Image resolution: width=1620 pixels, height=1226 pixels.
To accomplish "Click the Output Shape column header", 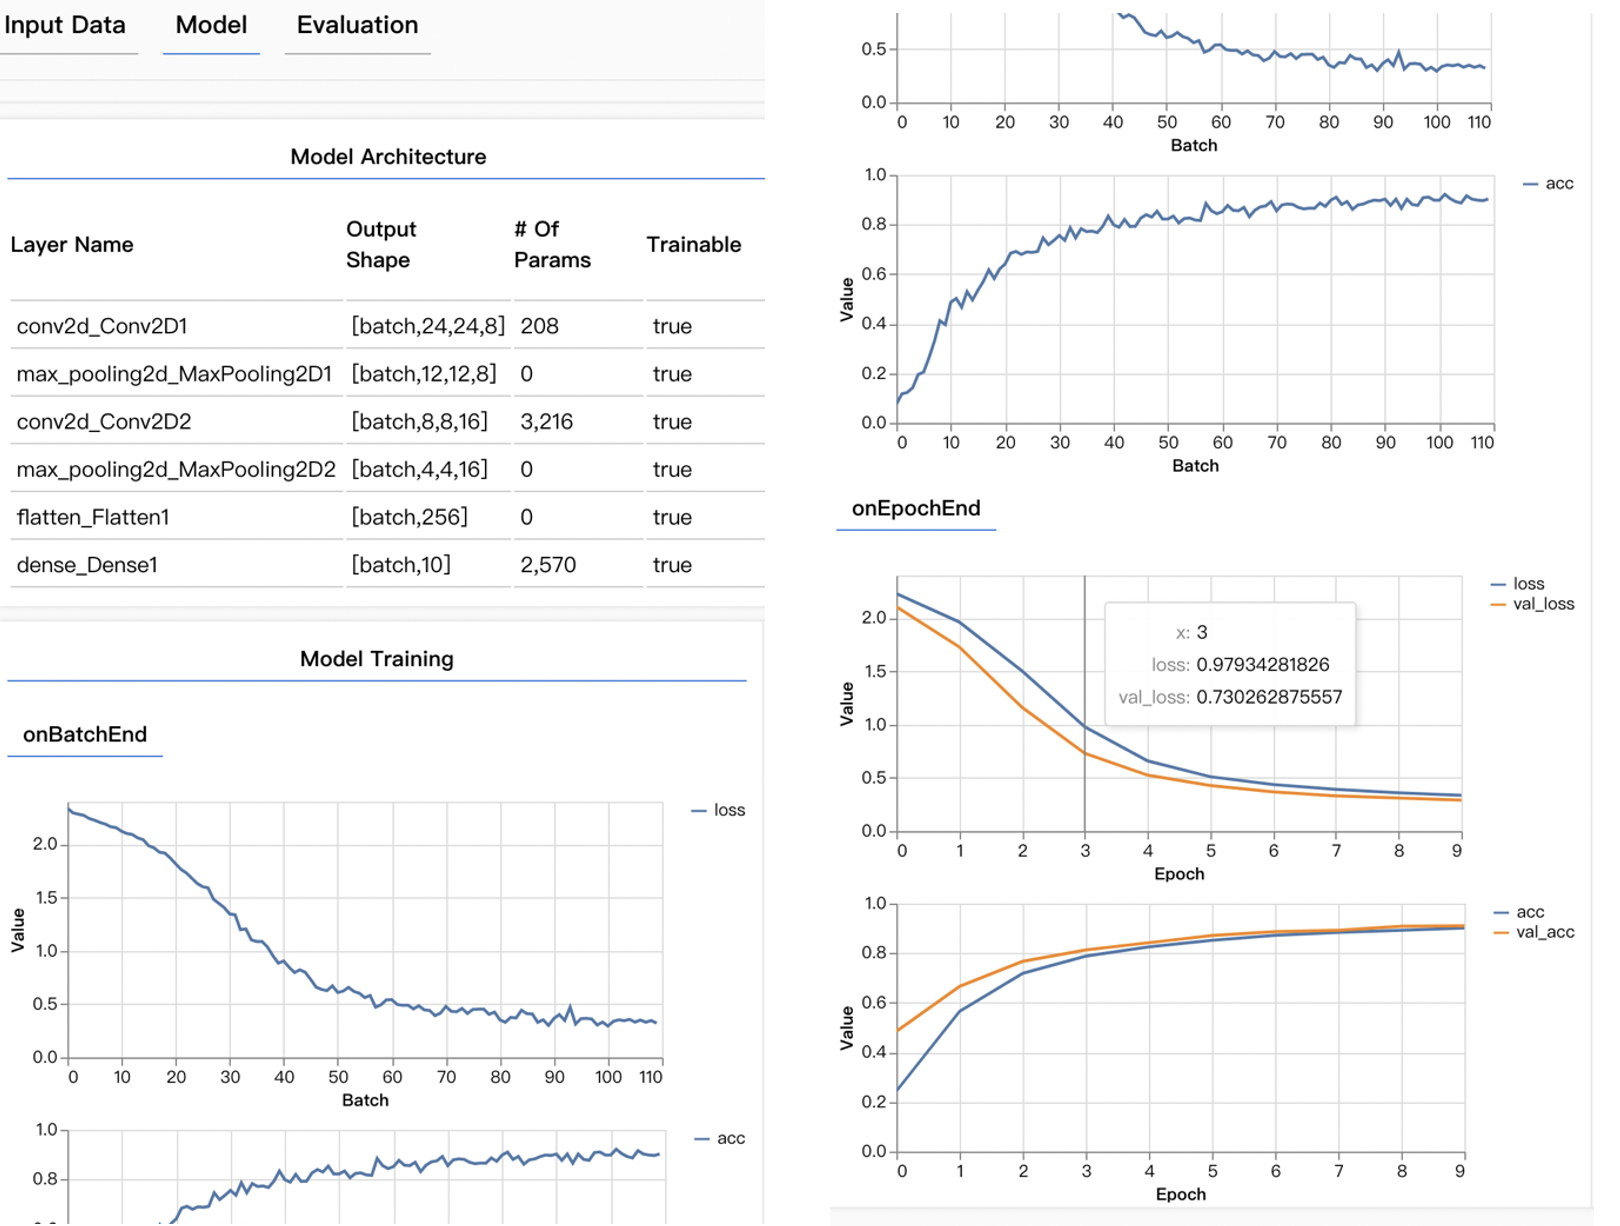I will [381, 244].
